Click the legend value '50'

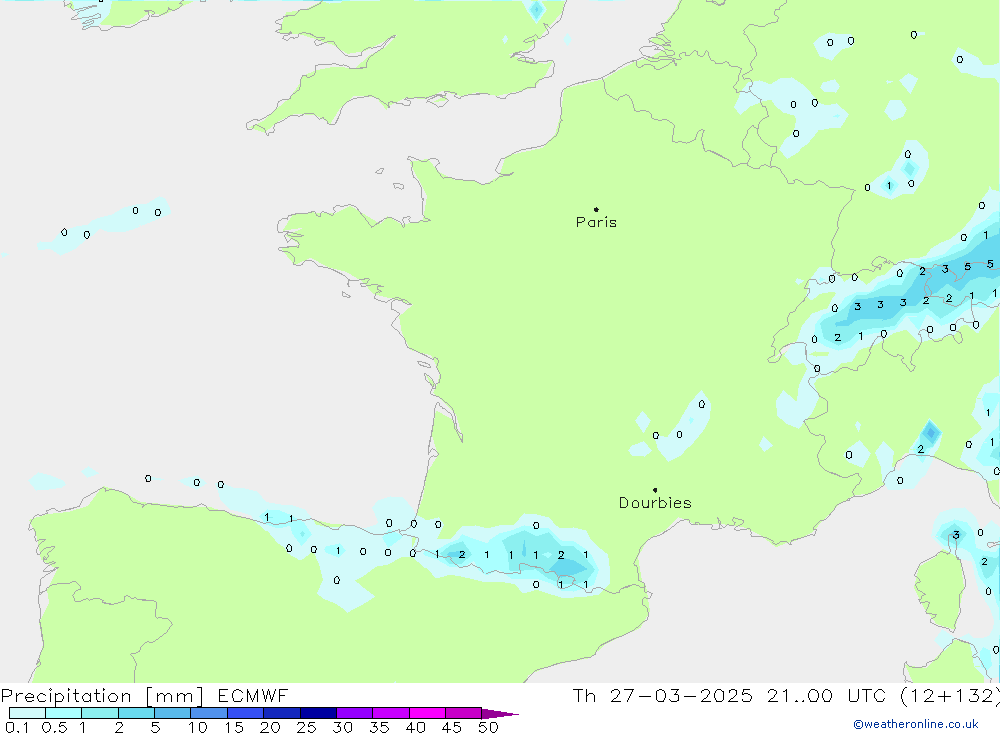(489, 727)
